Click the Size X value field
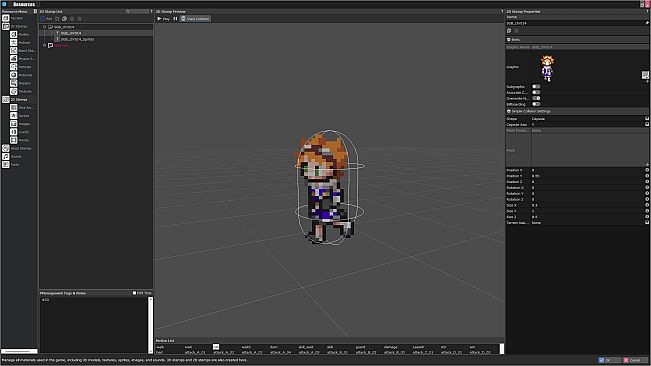The image size is (651, 366). tap(587, 205)
